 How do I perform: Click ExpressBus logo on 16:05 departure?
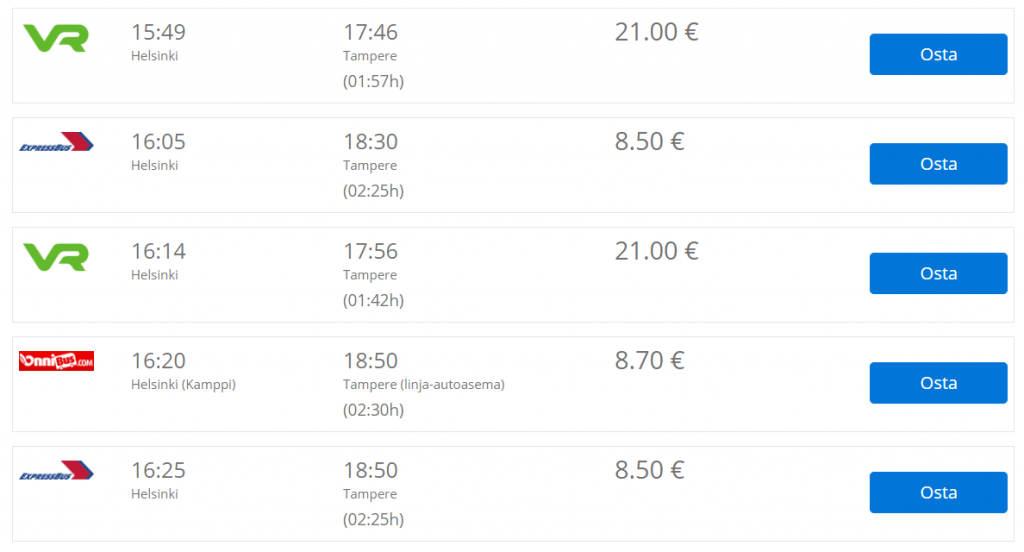coord(56,142)
